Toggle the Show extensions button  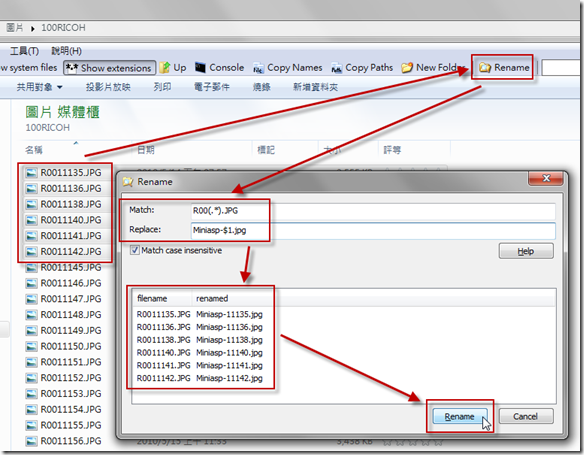pos(109,68)
